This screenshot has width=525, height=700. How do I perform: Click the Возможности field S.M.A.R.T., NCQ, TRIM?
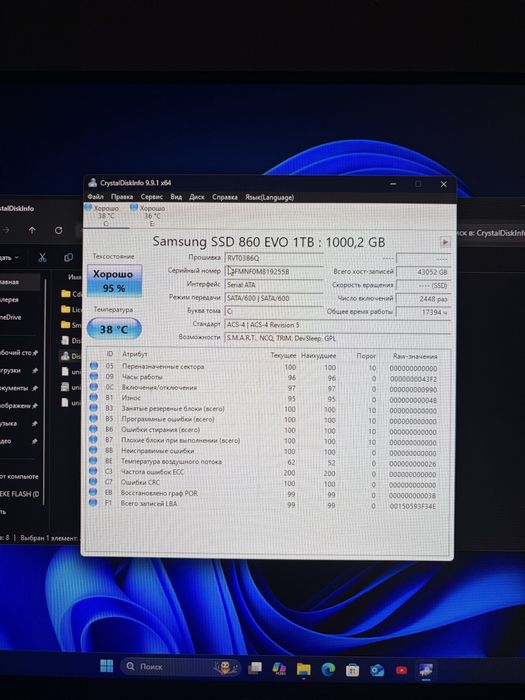tap(337, 338)
